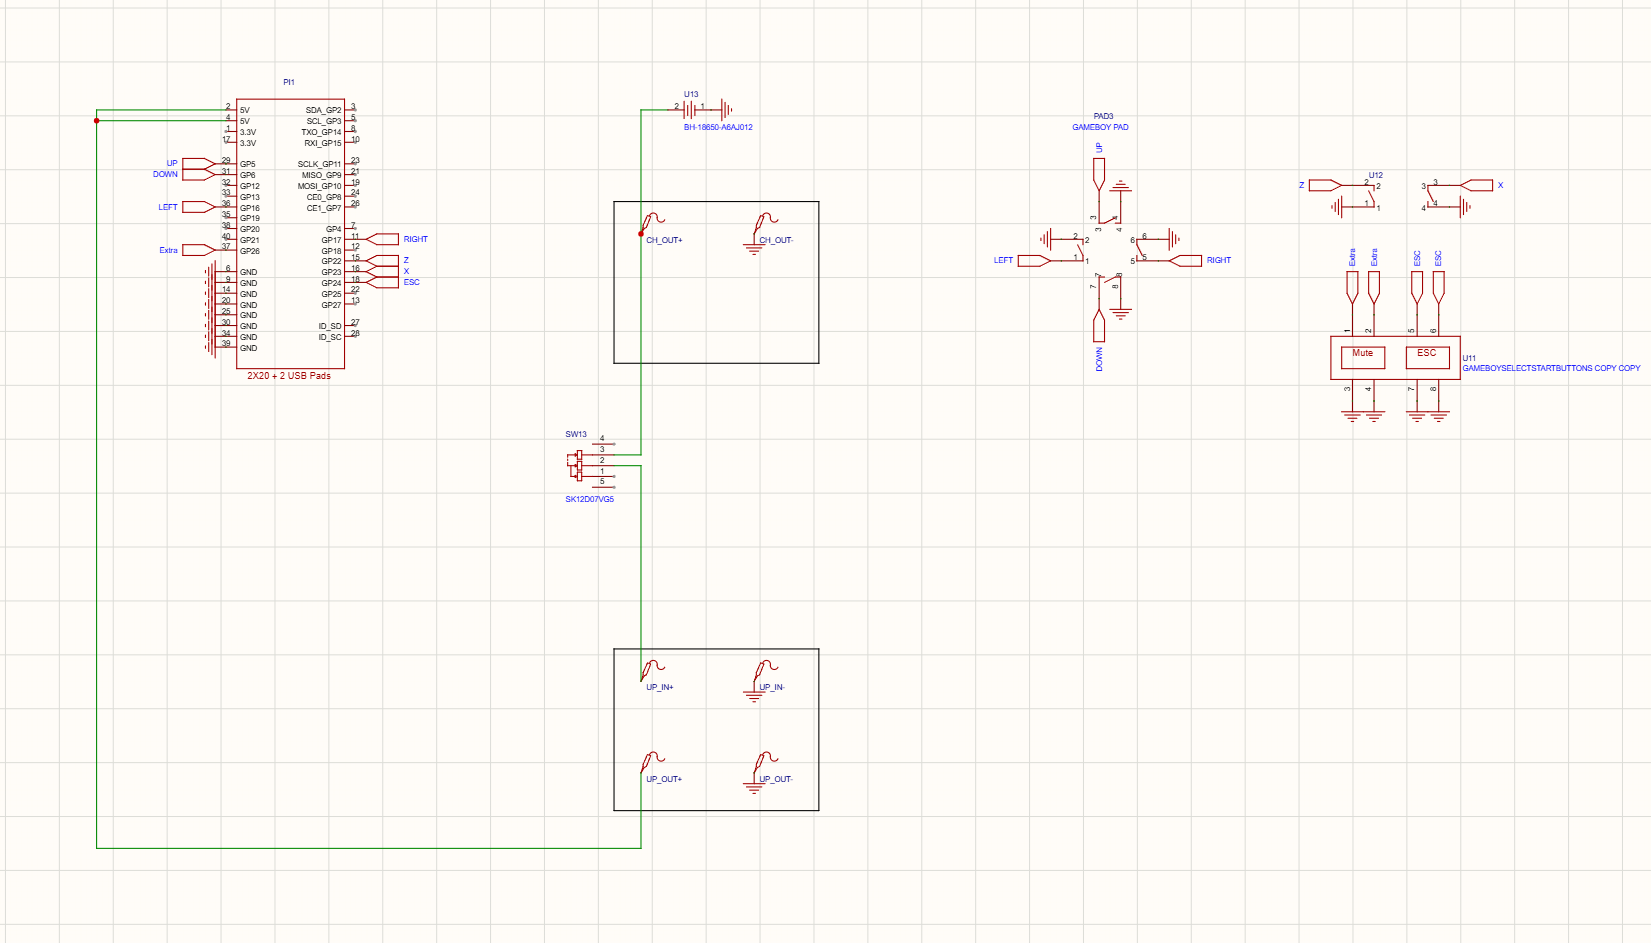This screenshot has height=943, width=1651.
Task: Select the GAMEBOY PAD label text
Action: point(1100,127)
